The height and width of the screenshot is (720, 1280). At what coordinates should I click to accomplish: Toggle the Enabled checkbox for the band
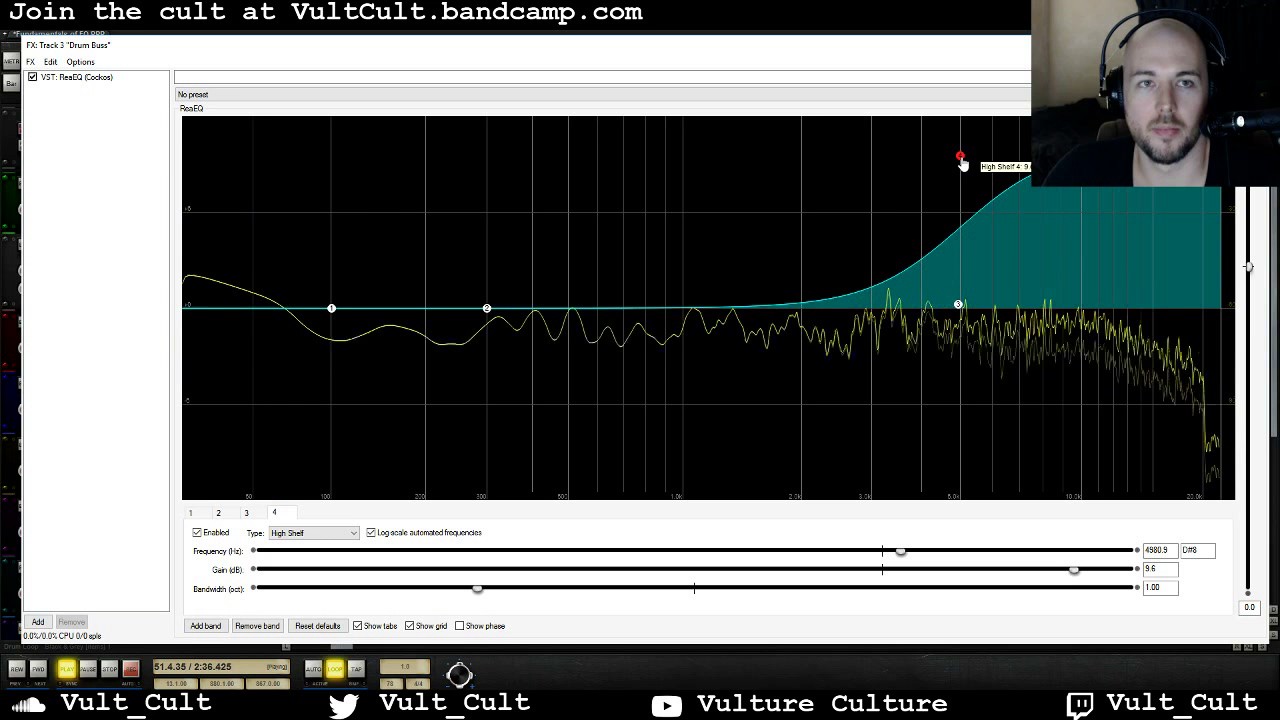[197, 533]
